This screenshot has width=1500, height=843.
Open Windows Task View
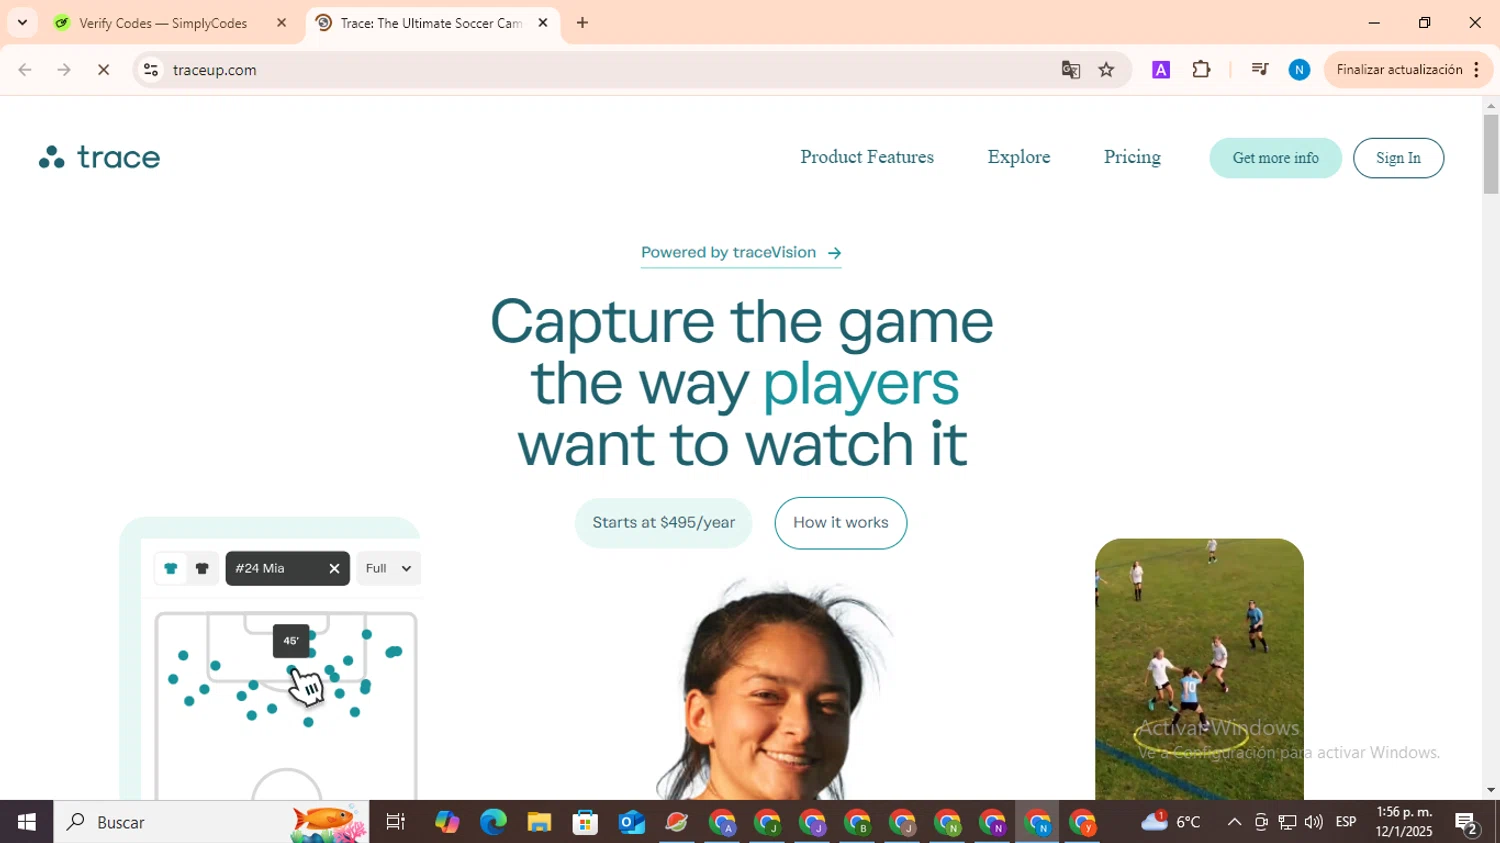[x=396, y=822]
